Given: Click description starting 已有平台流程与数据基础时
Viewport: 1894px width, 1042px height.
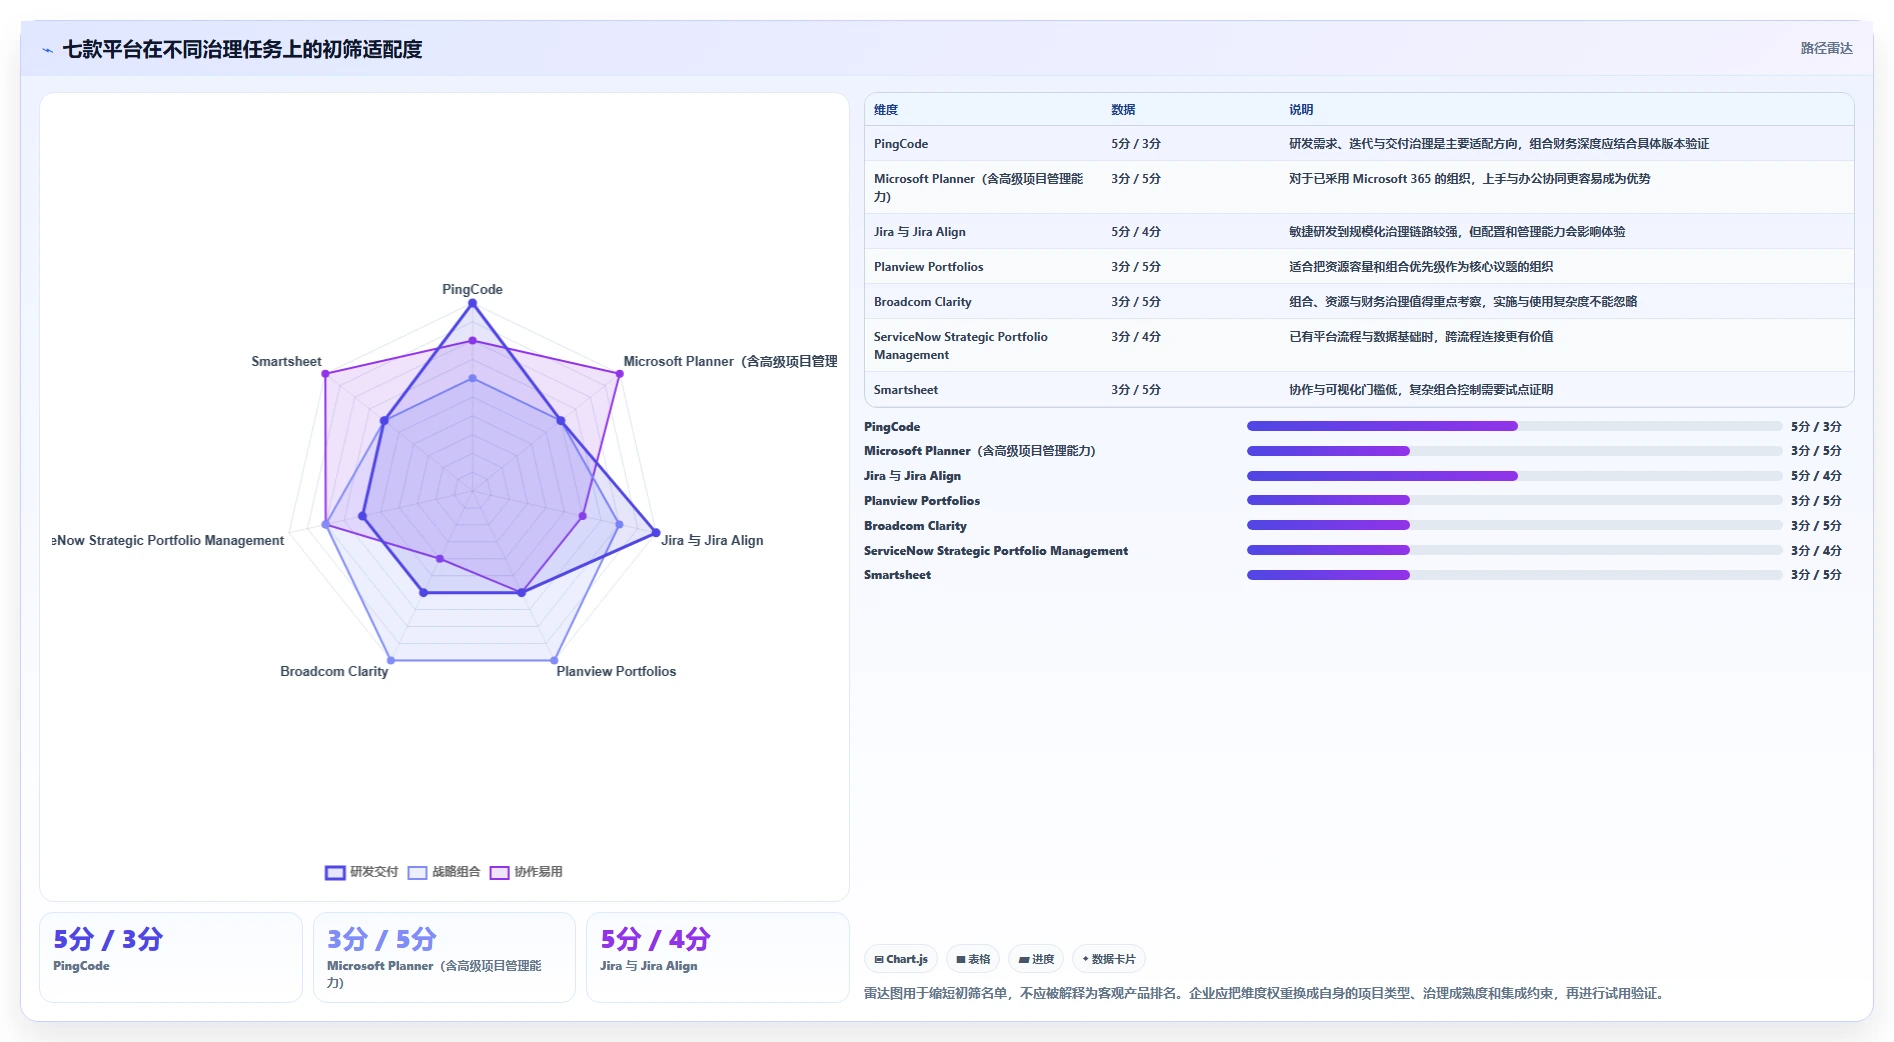Looking at the screenshot, I should (x=1421, y=337).
